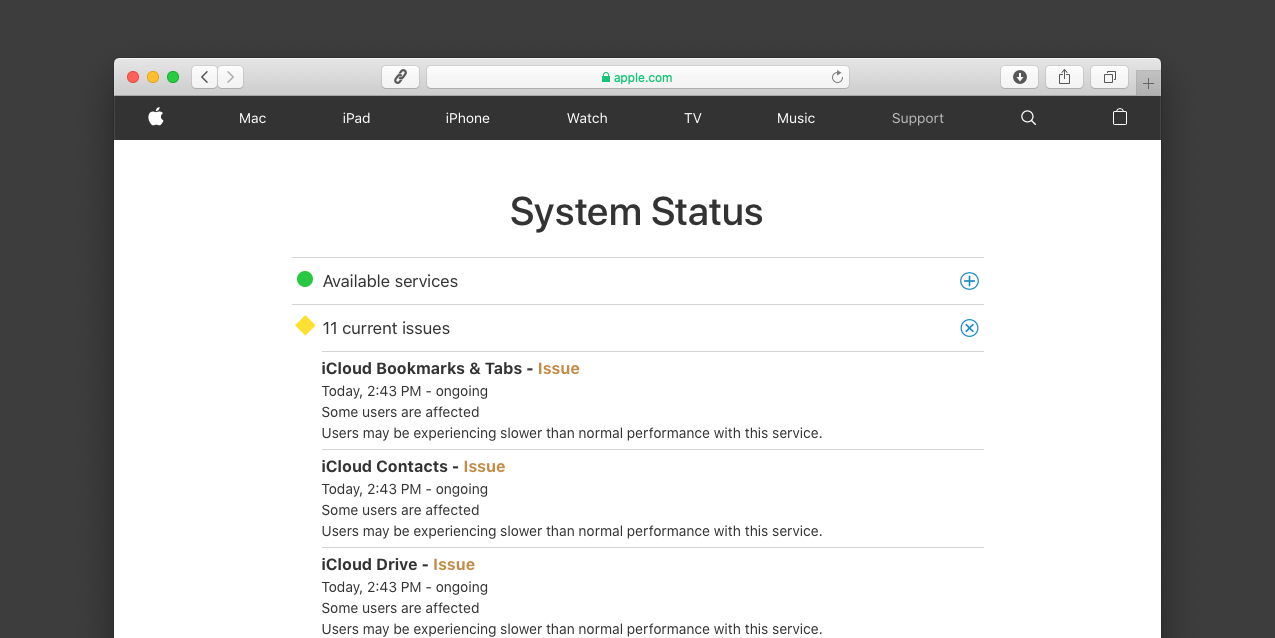Open the Mac menu item

coord(252,118)
